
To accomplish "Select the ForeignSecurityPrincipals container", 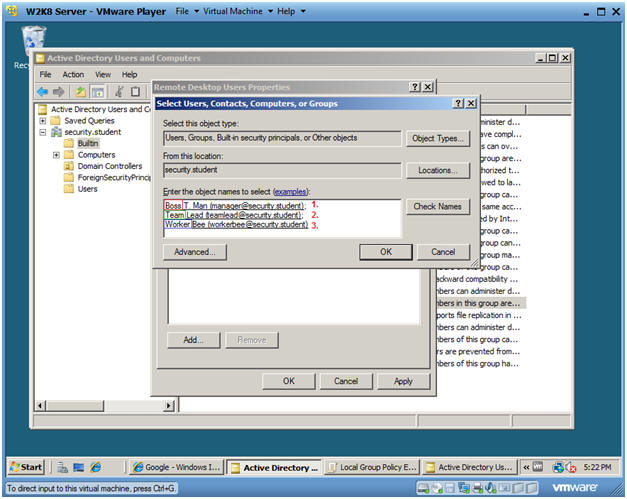I will coord(114,178).
